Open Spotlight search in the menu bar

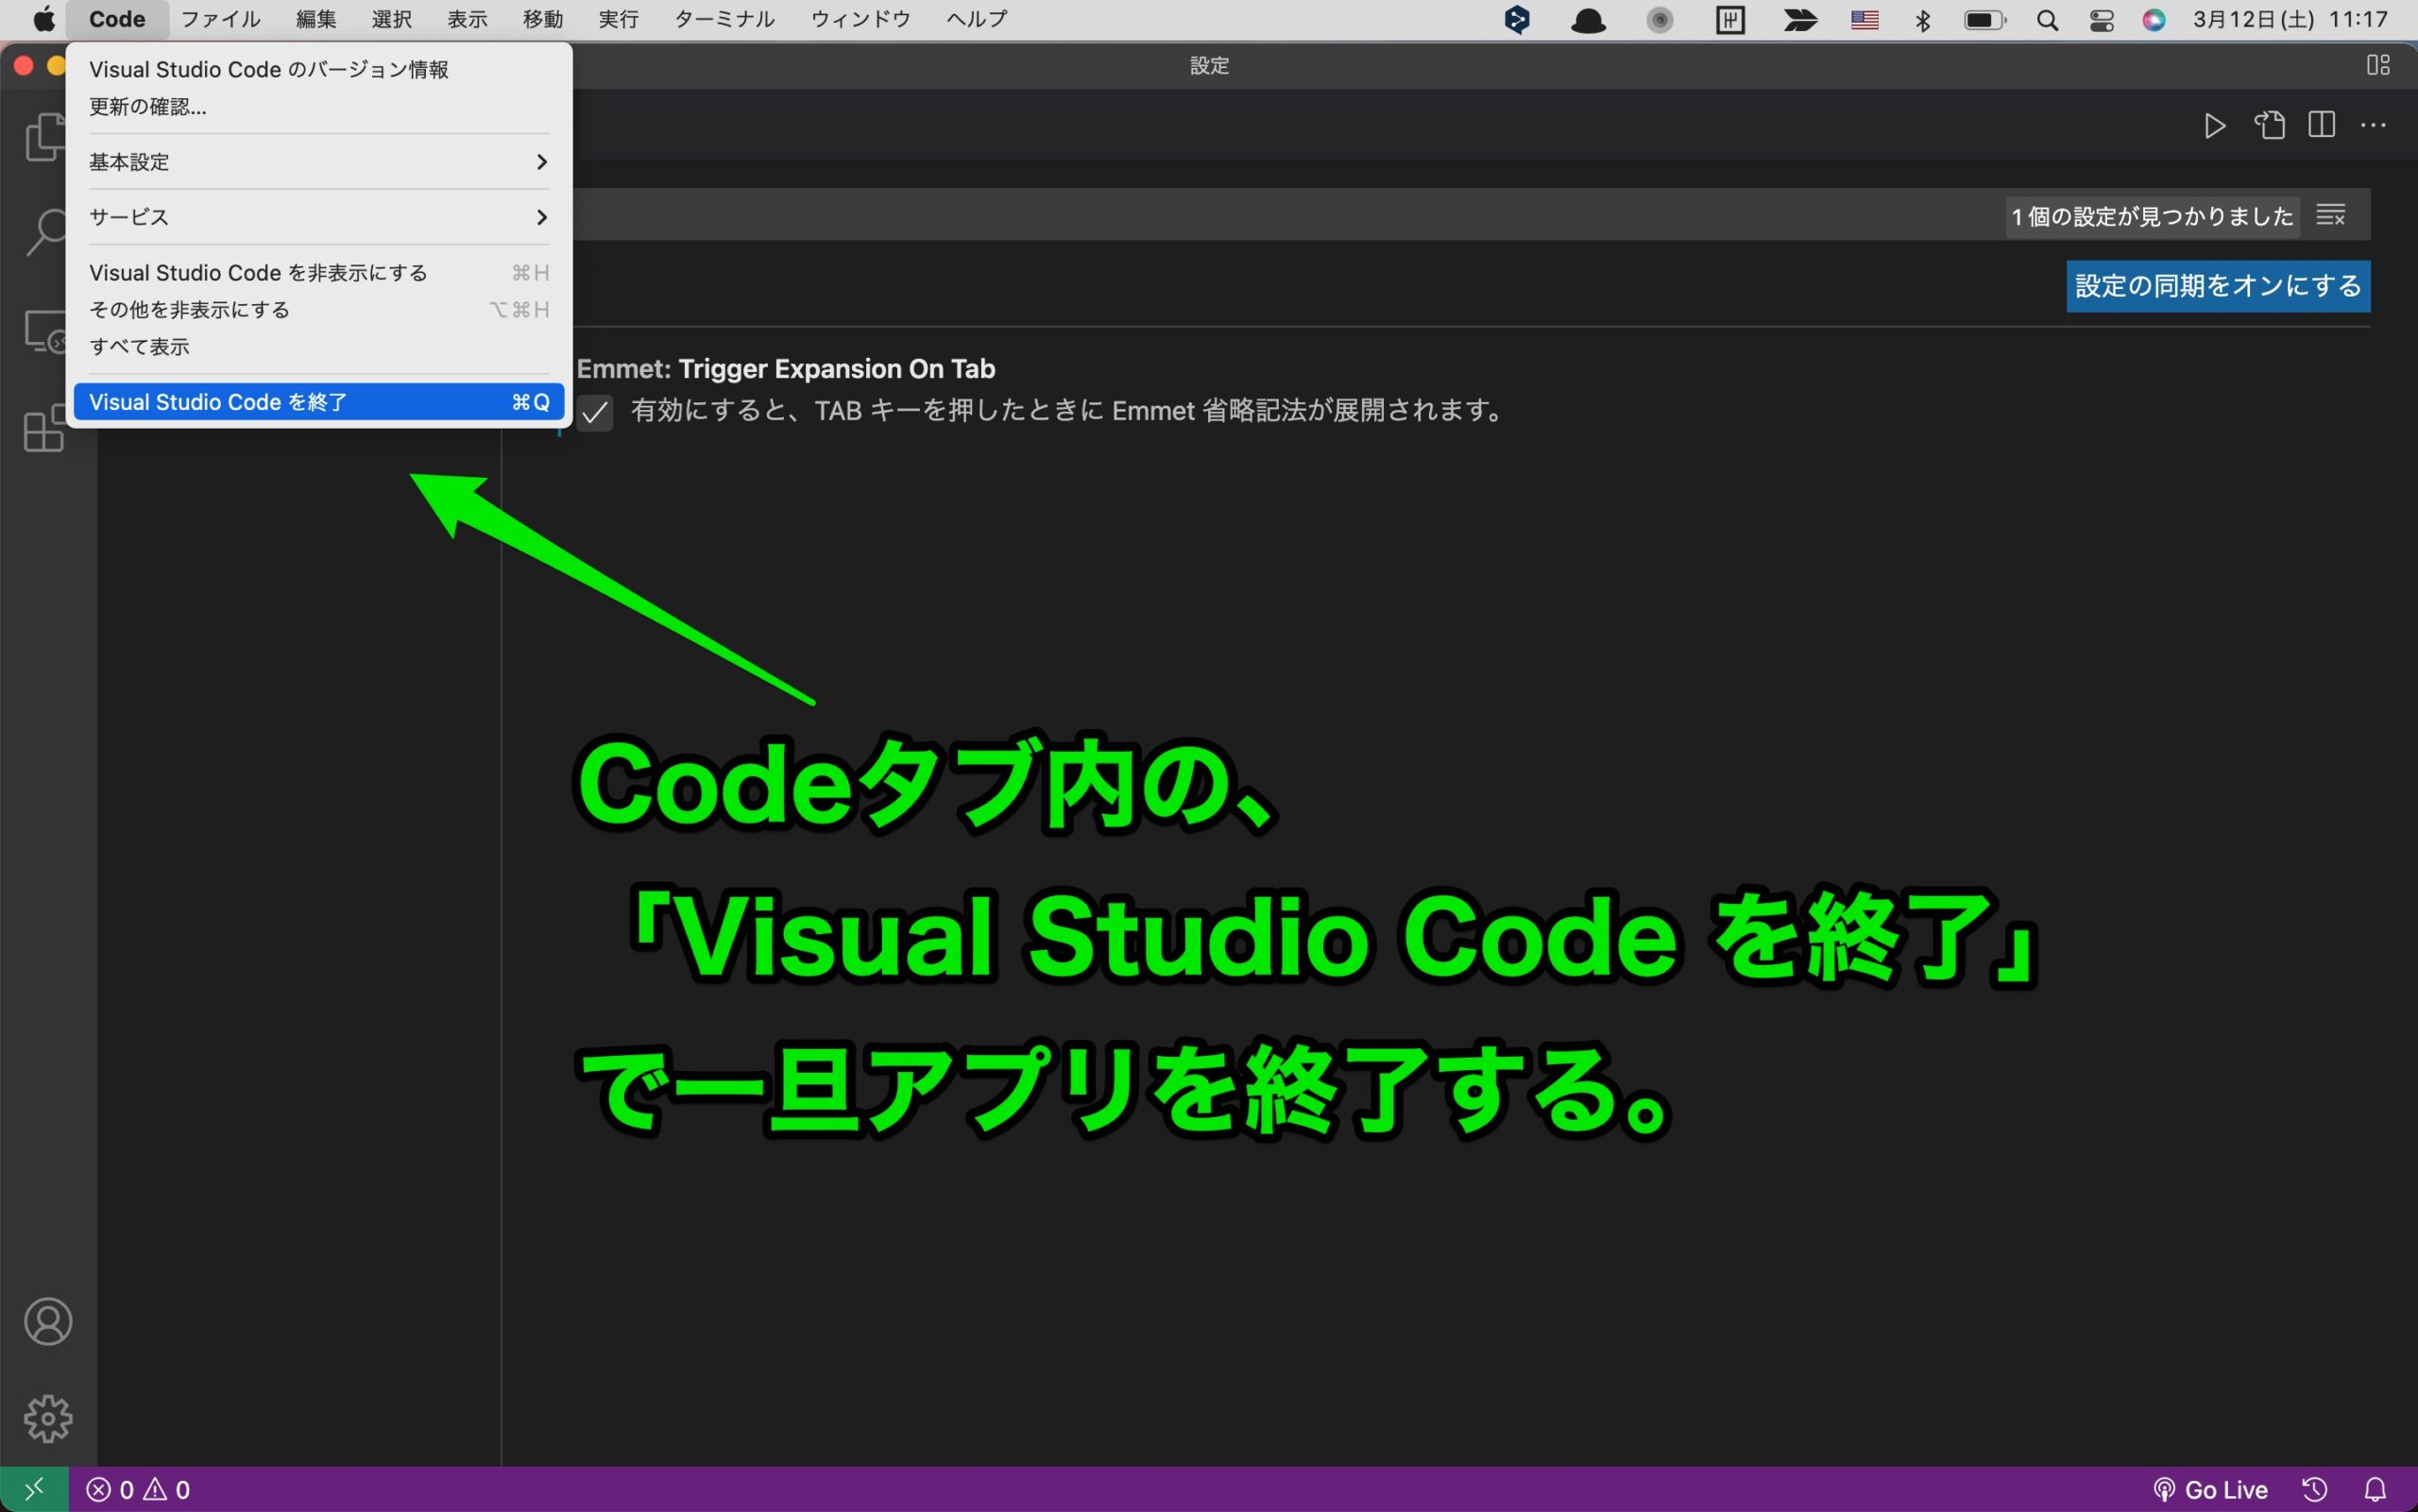click(2046, 20)
